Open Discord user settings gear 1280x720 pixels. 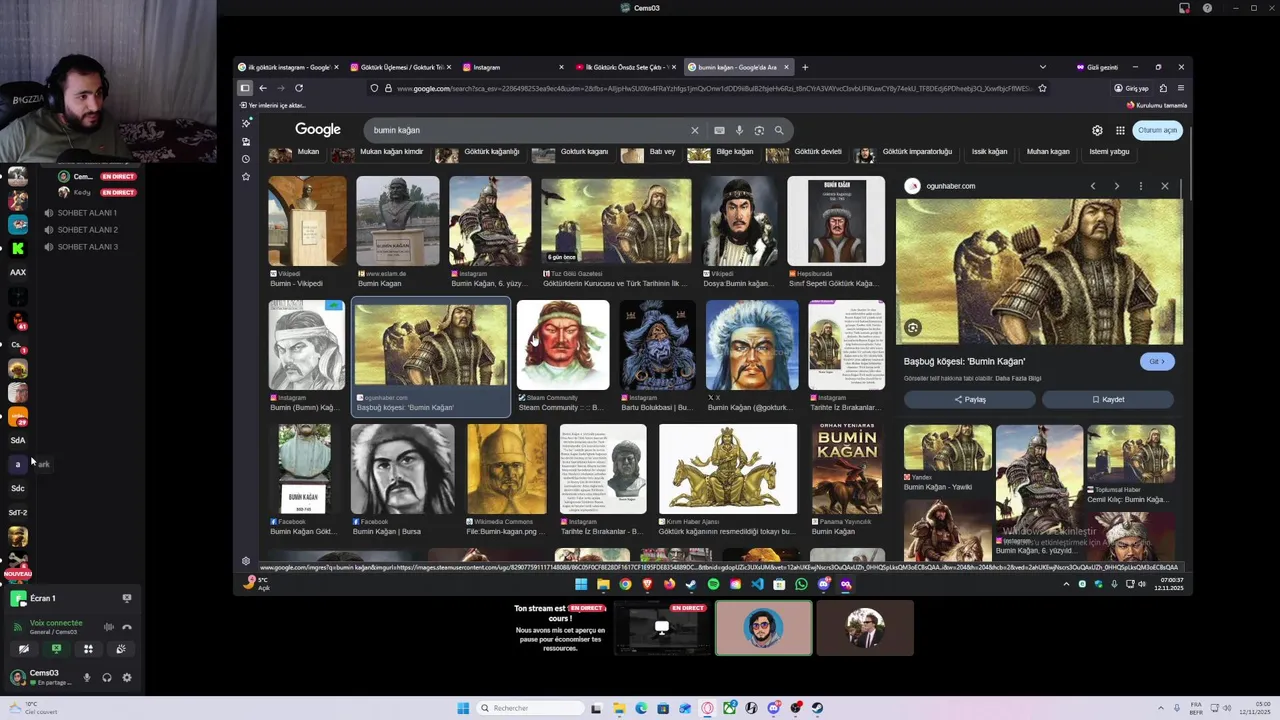click(x=127, y=677)
